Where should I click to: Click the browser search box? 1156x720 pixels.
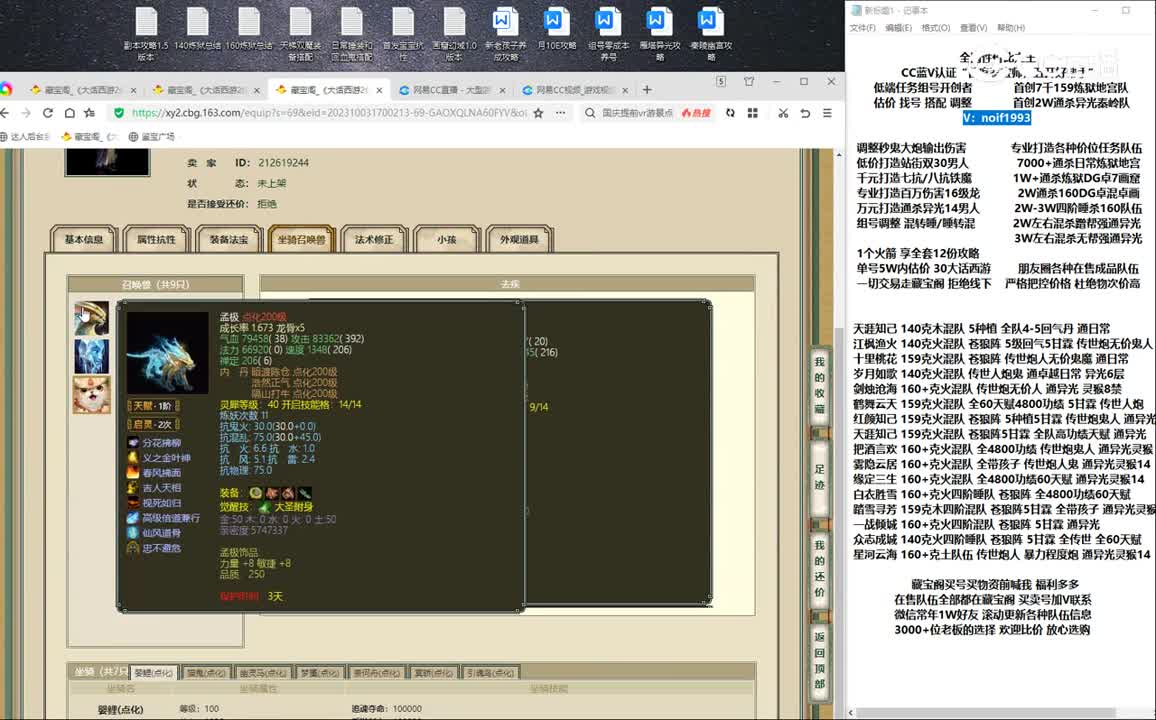point(637,113)
